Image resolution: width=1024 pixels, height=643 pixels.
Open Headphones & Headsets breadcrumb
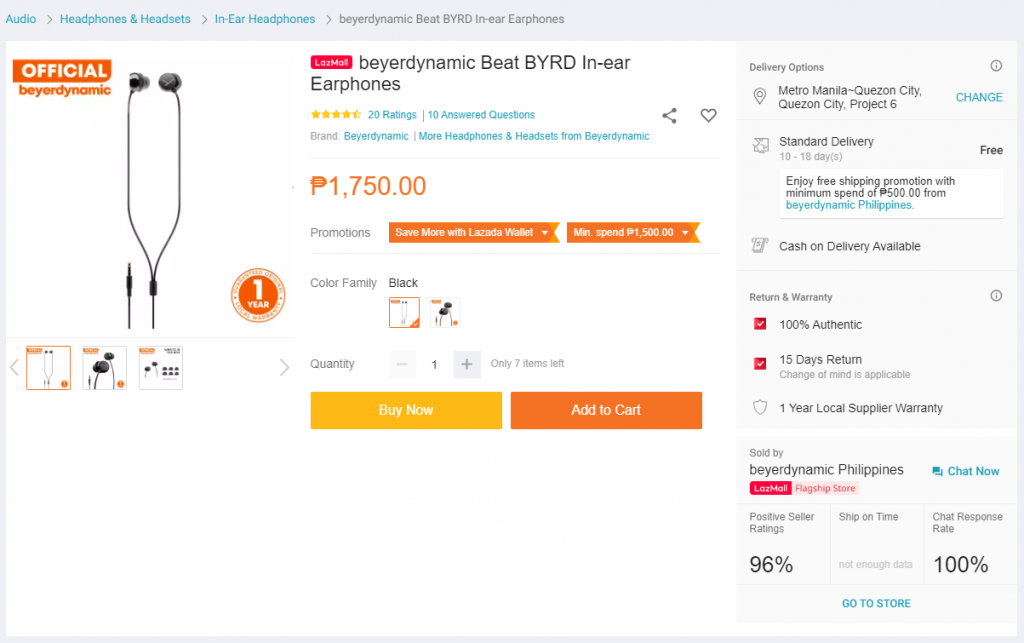point(125,19)
